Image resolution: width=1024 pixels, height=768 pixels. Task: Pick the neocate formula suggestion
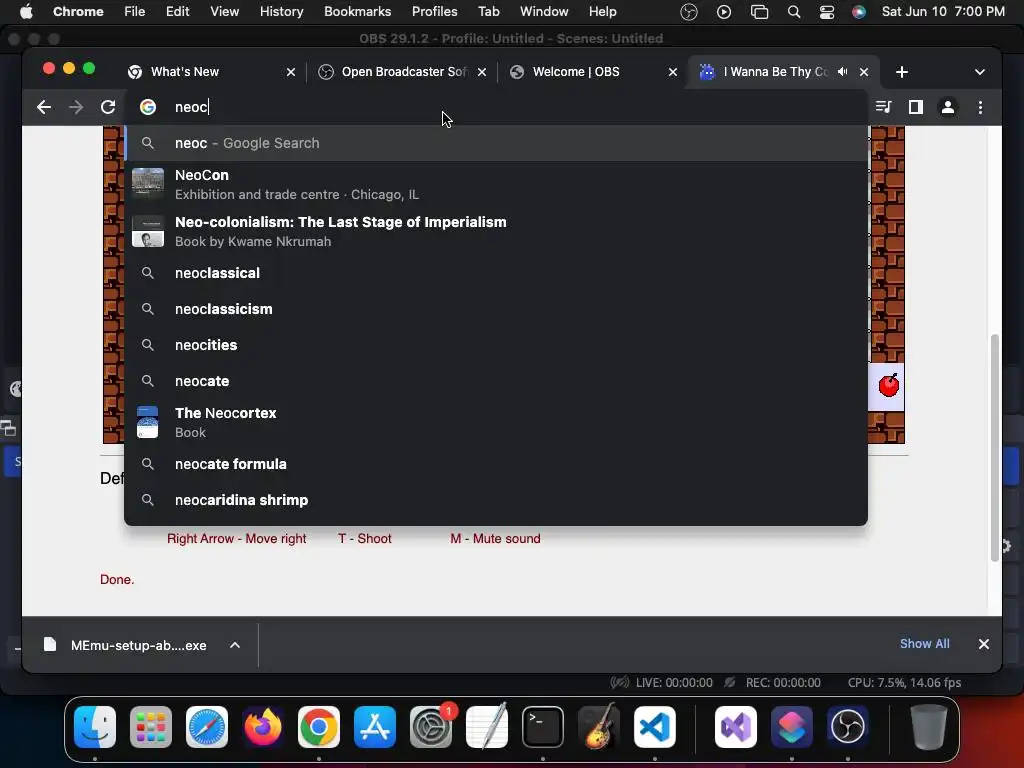point(496,464)
